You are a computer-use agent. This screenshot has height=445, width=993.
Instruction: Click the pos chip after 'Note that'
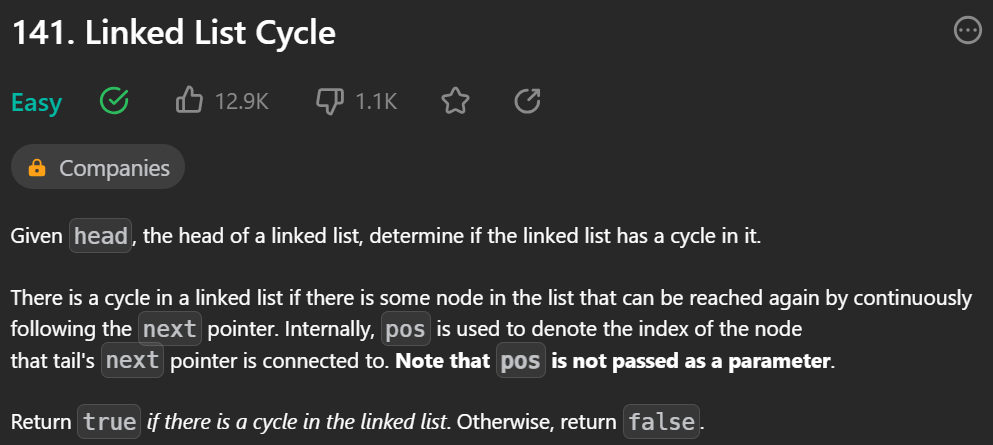tap(521, 360)
